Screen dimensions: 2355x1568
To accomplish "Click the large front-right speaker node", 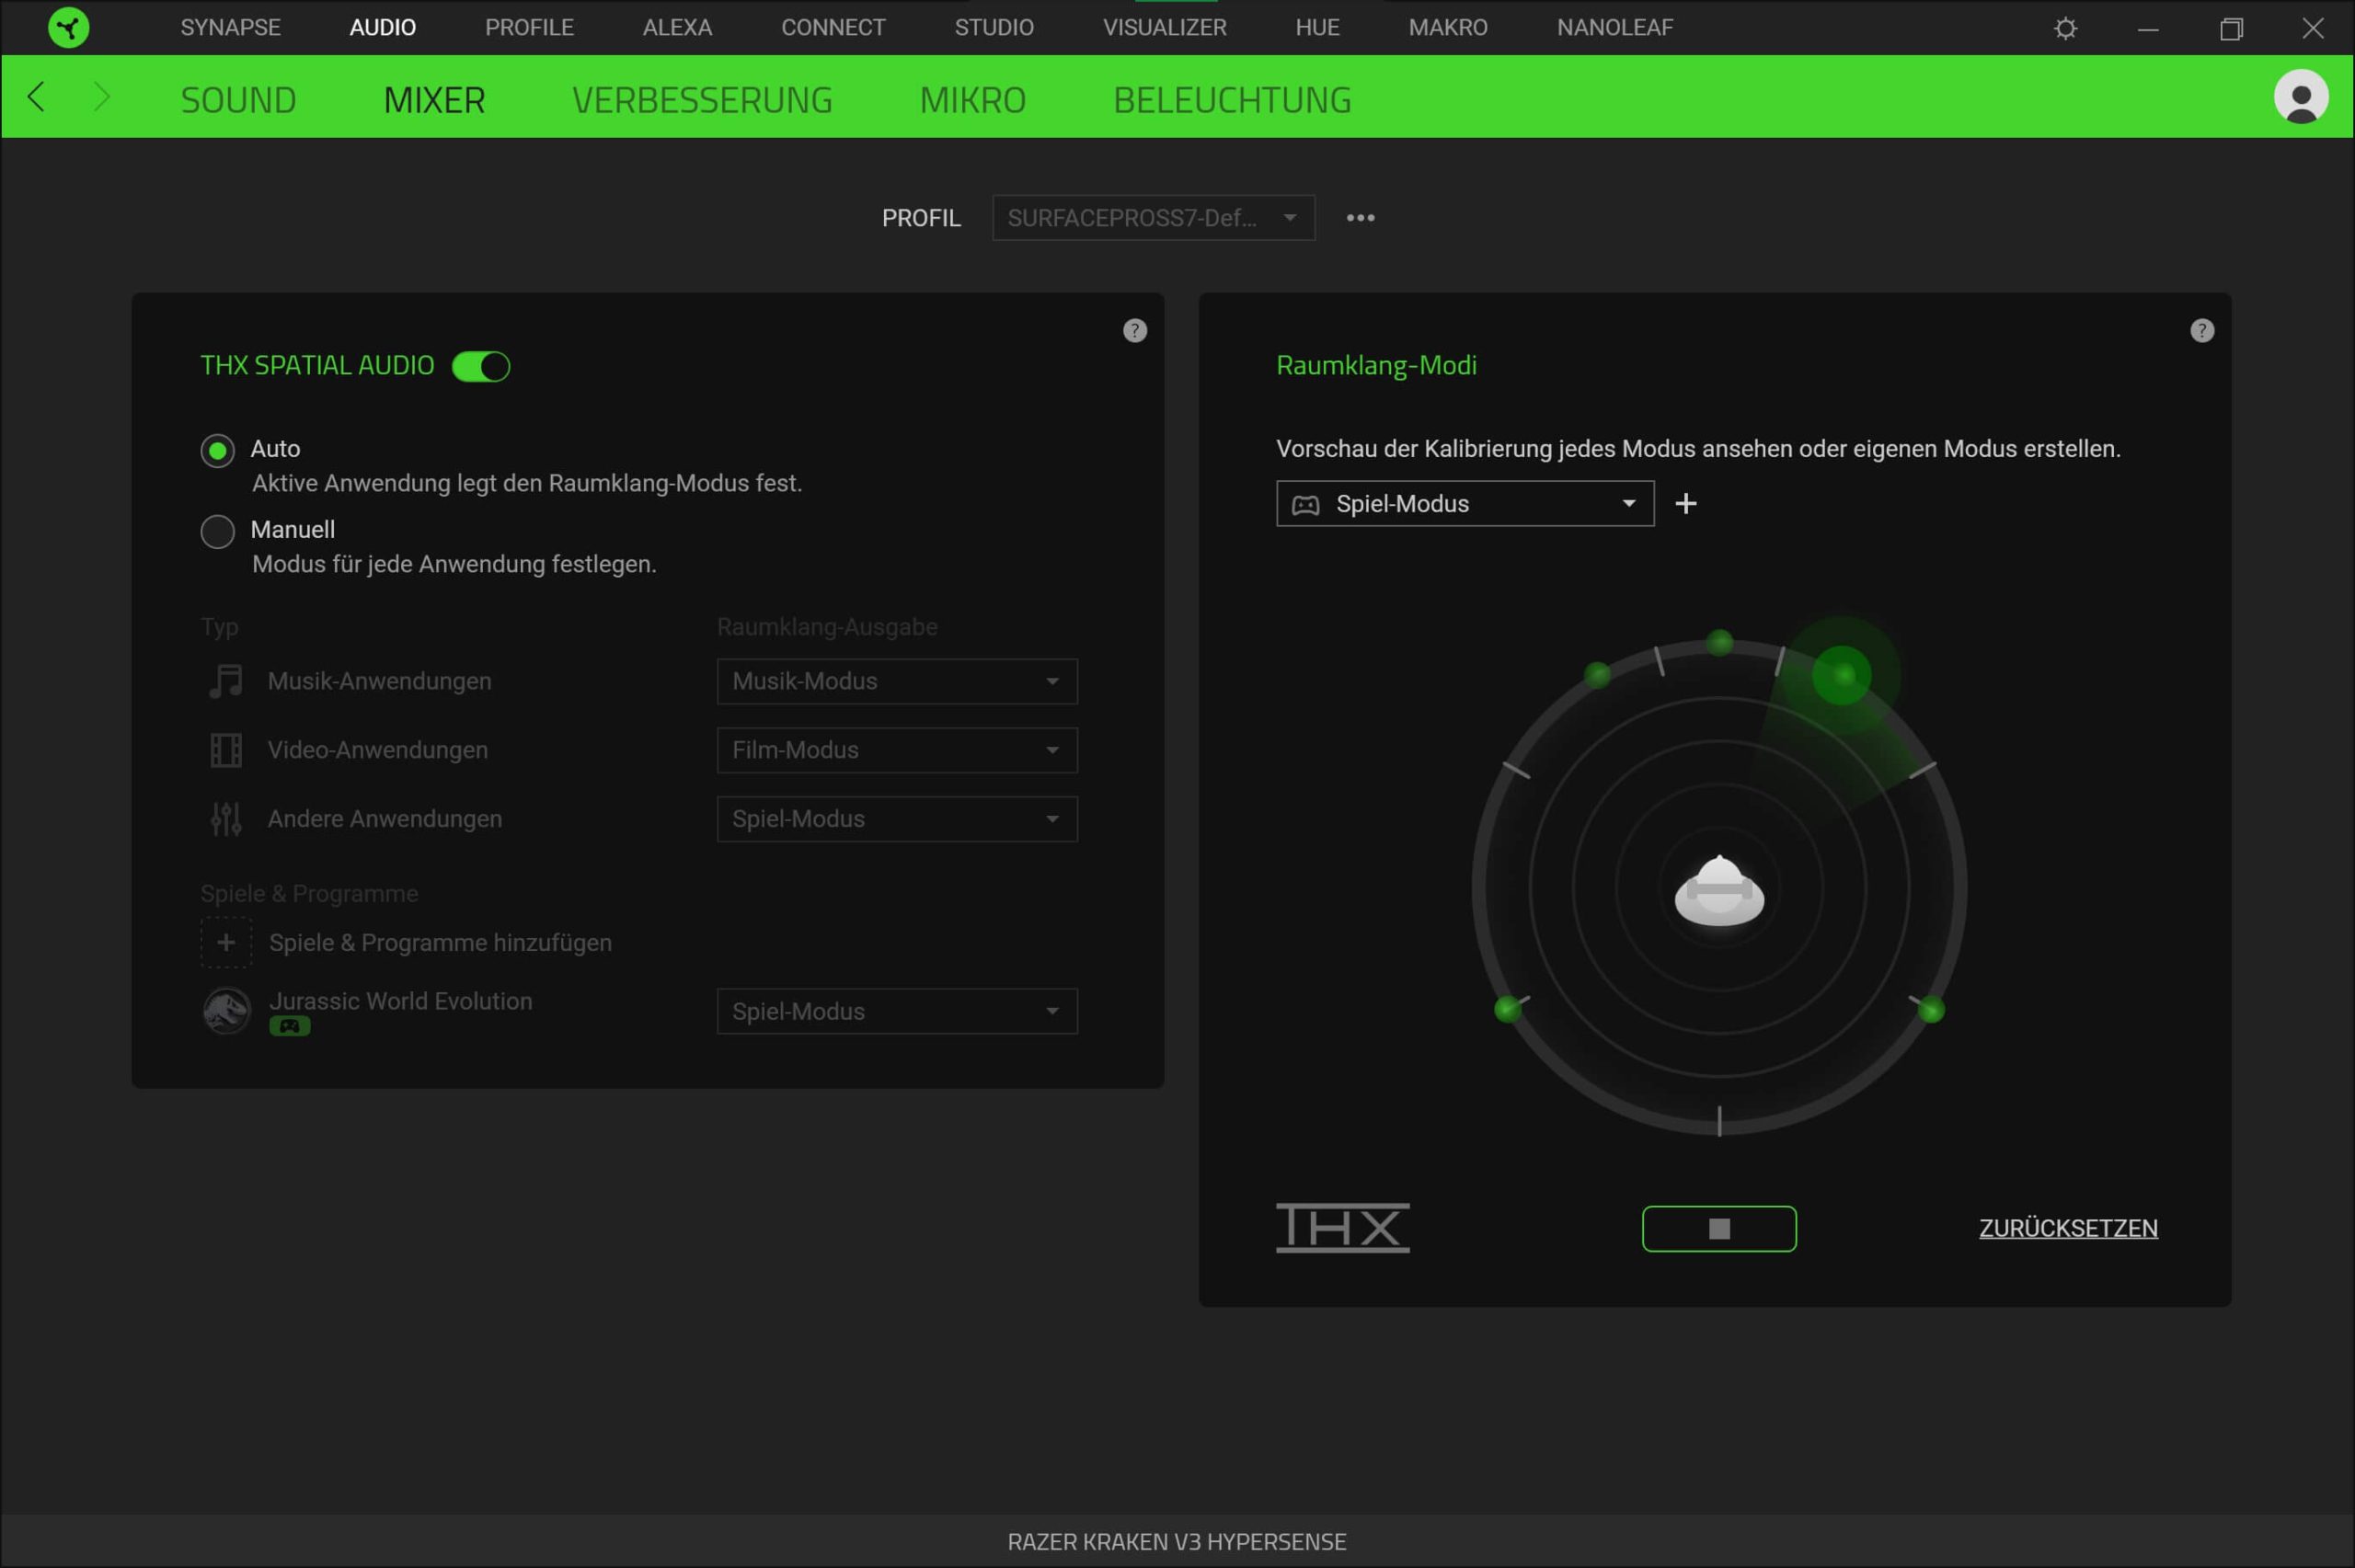I will pyautogui.click(x=1841, y=675).
